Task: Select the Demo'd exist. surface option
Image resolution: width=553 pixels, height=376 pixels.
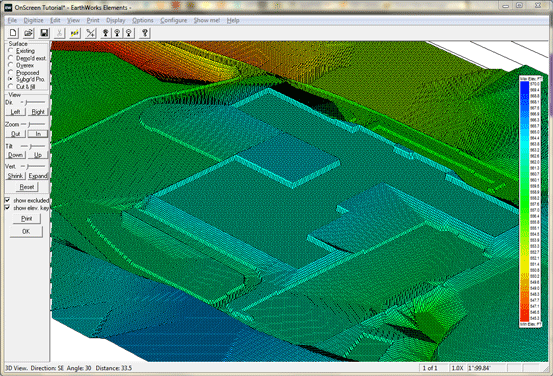Action: (x=27, y=58)
